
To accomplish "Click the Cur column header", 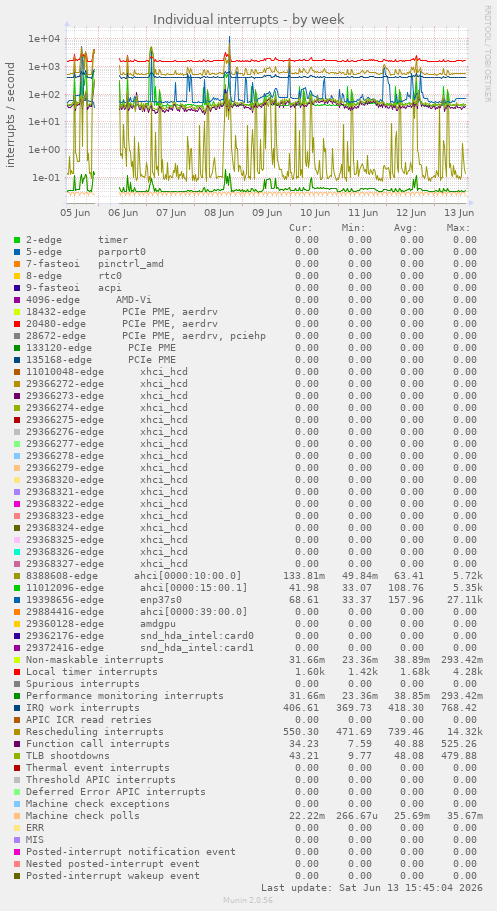I will tap(301, 228).
